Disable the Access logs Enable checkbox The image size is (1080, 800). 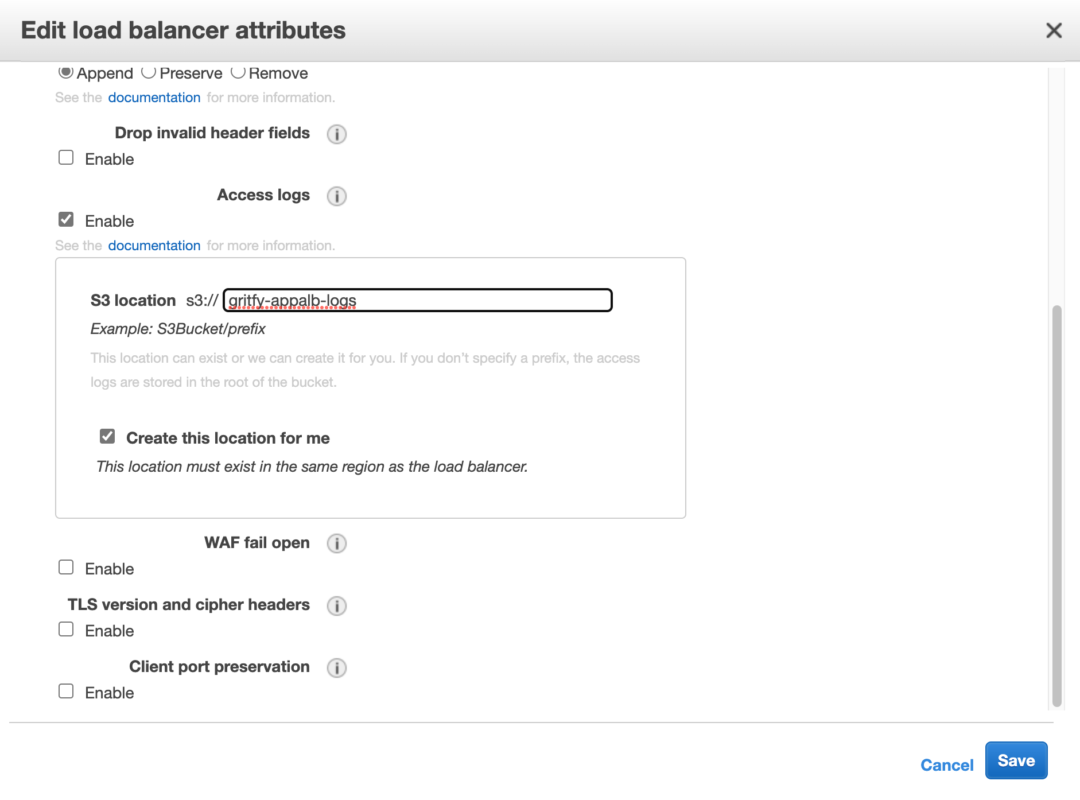(65, 219)
